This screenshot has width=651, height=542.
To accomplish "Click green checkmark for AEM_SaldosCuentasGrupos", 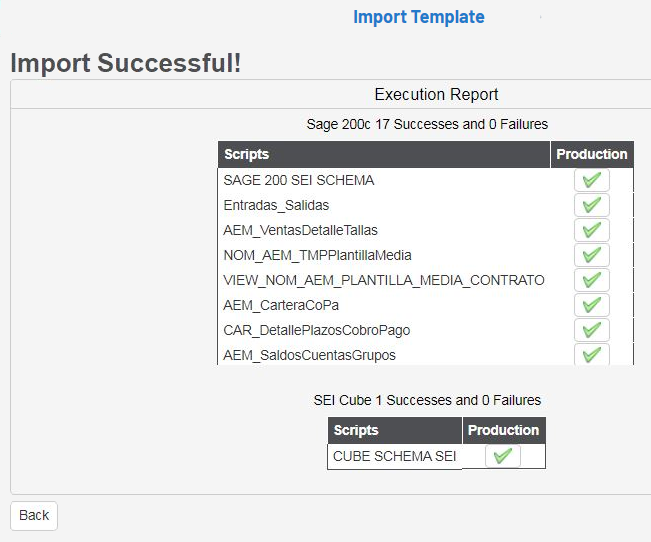I will point(592,354).
